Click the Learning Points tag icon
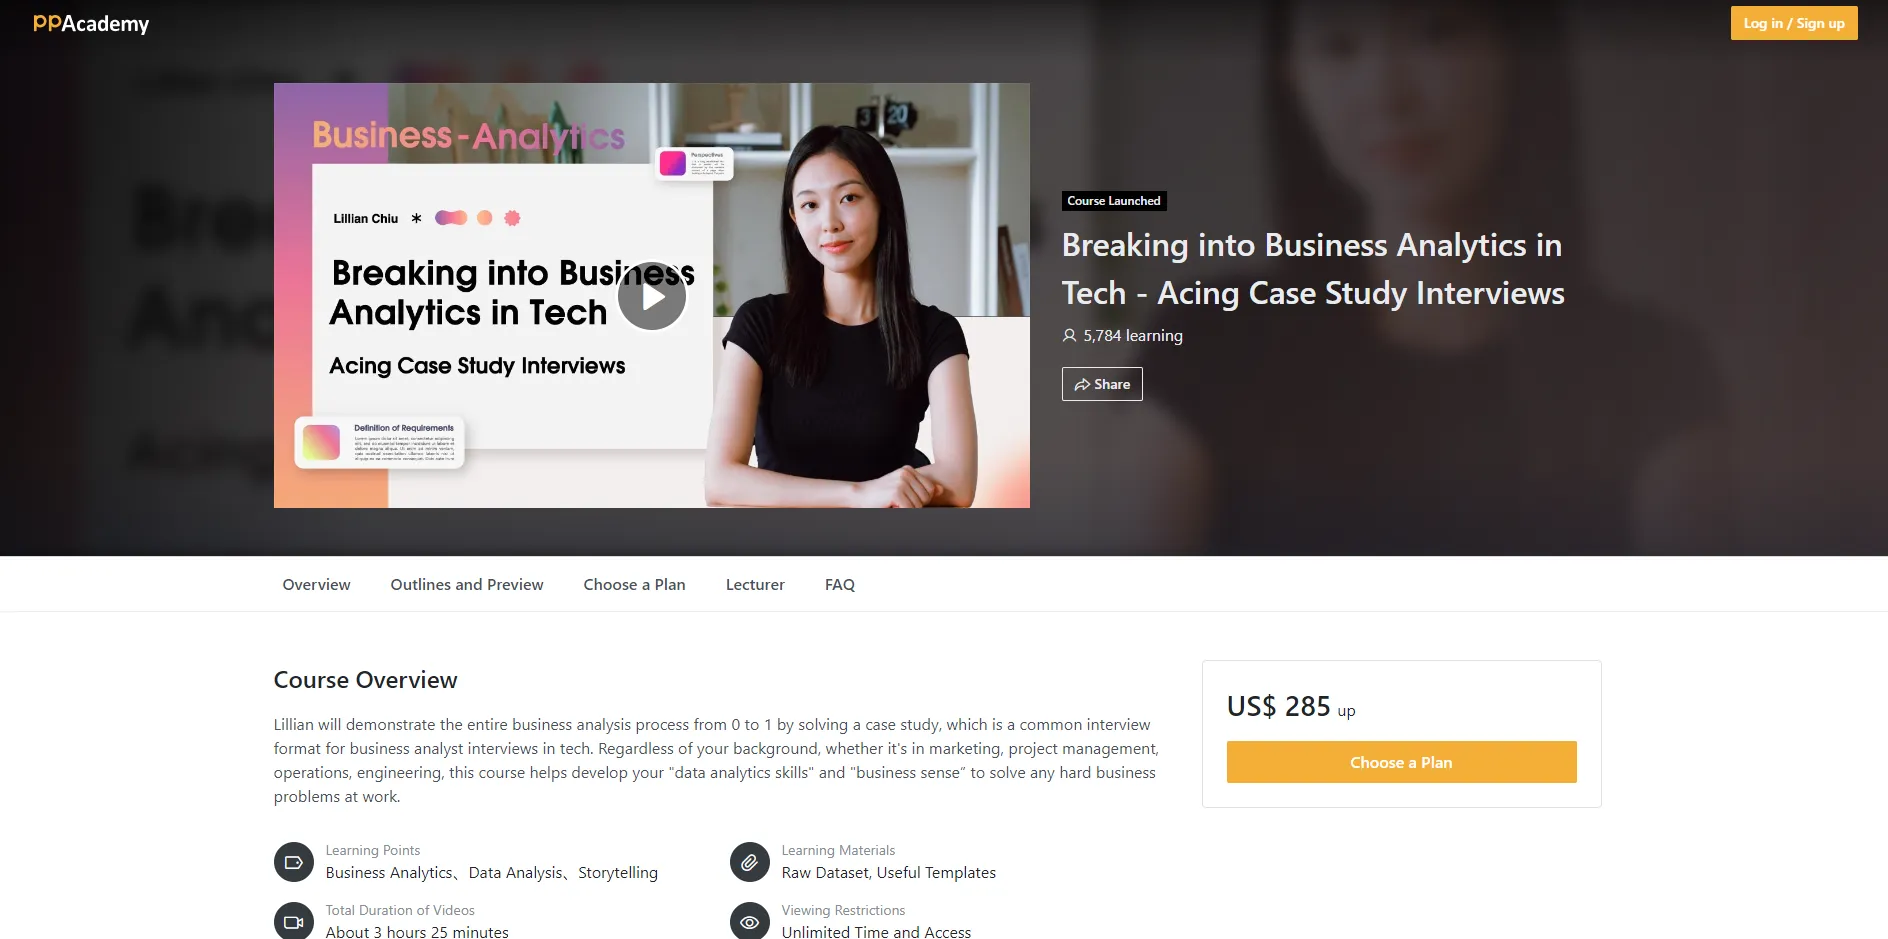The width and height of the screenshot is (1888, 939). 294,862
